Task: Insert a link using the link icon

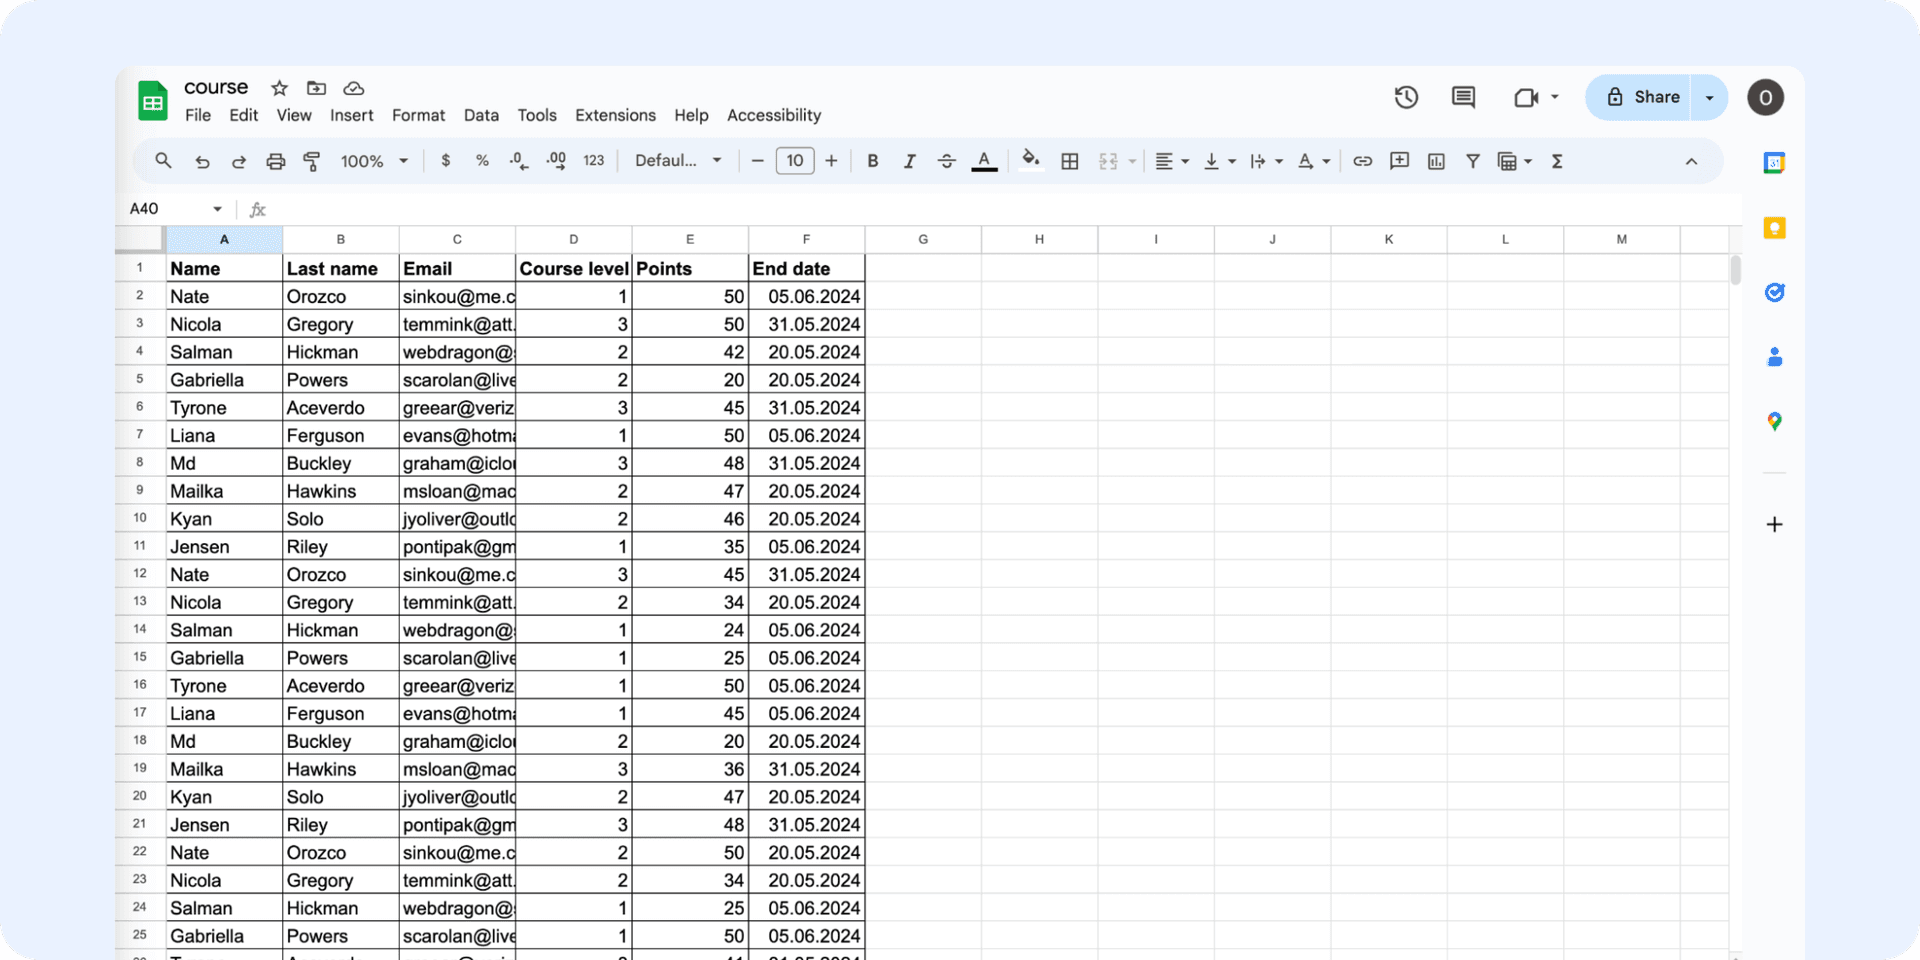Action: pos(1362,161)
